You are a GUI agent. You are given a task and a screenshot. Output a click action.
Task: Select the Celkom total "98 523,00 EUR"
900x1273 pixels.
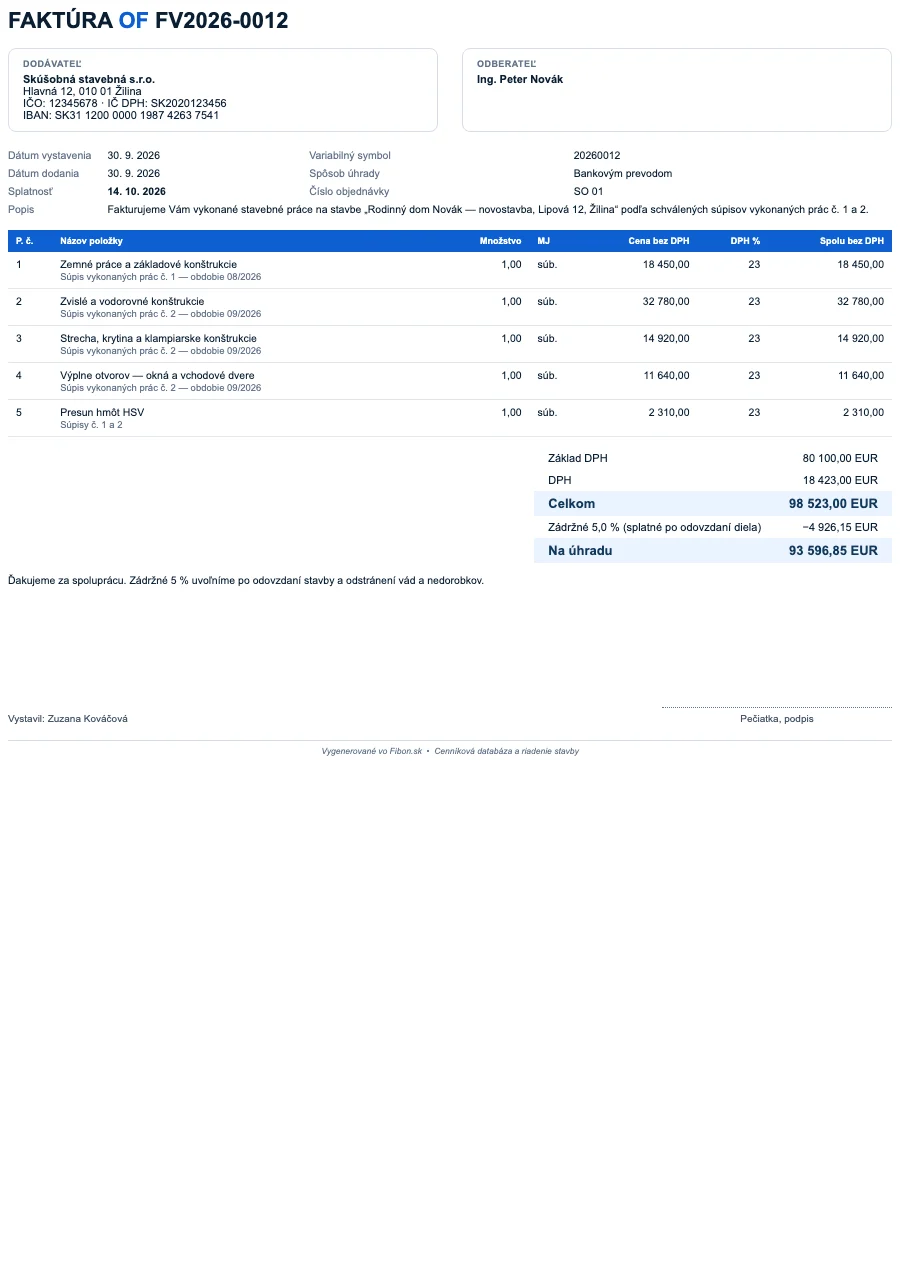833,504
